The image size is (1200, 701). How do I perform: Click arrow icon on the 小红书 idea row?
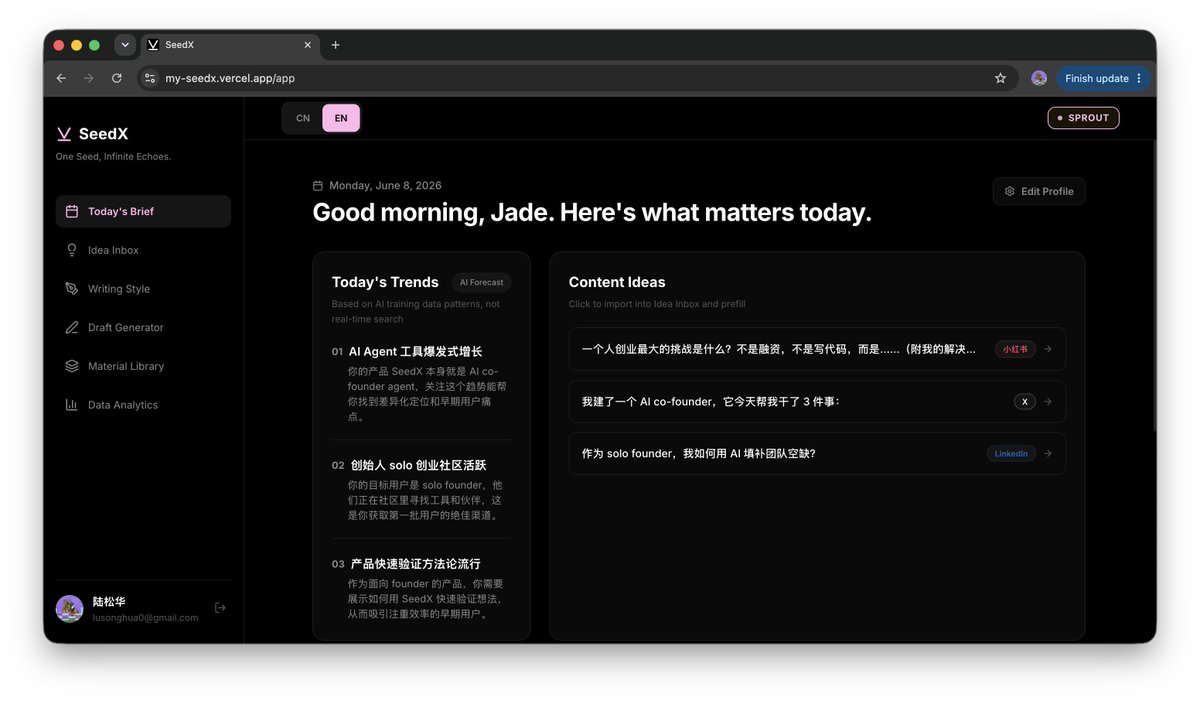click(1048, 349)
